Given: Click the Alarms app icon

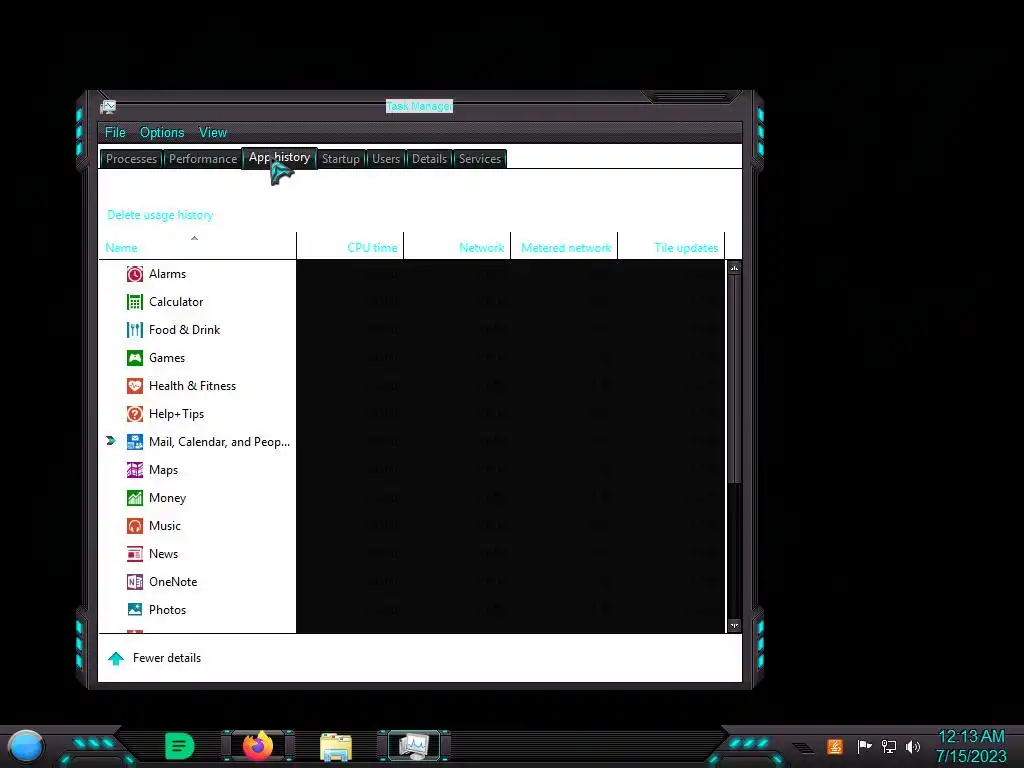Looking at the screenshot, I should tap(135, 274).
